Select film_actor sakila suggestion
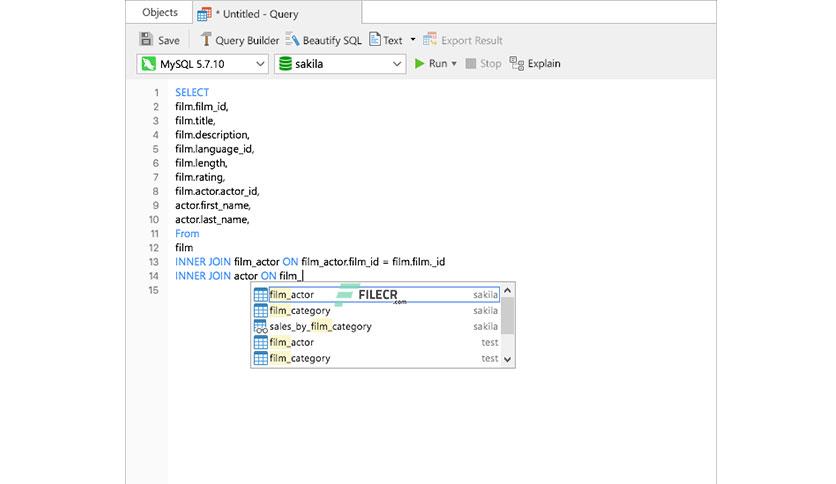 376,294
